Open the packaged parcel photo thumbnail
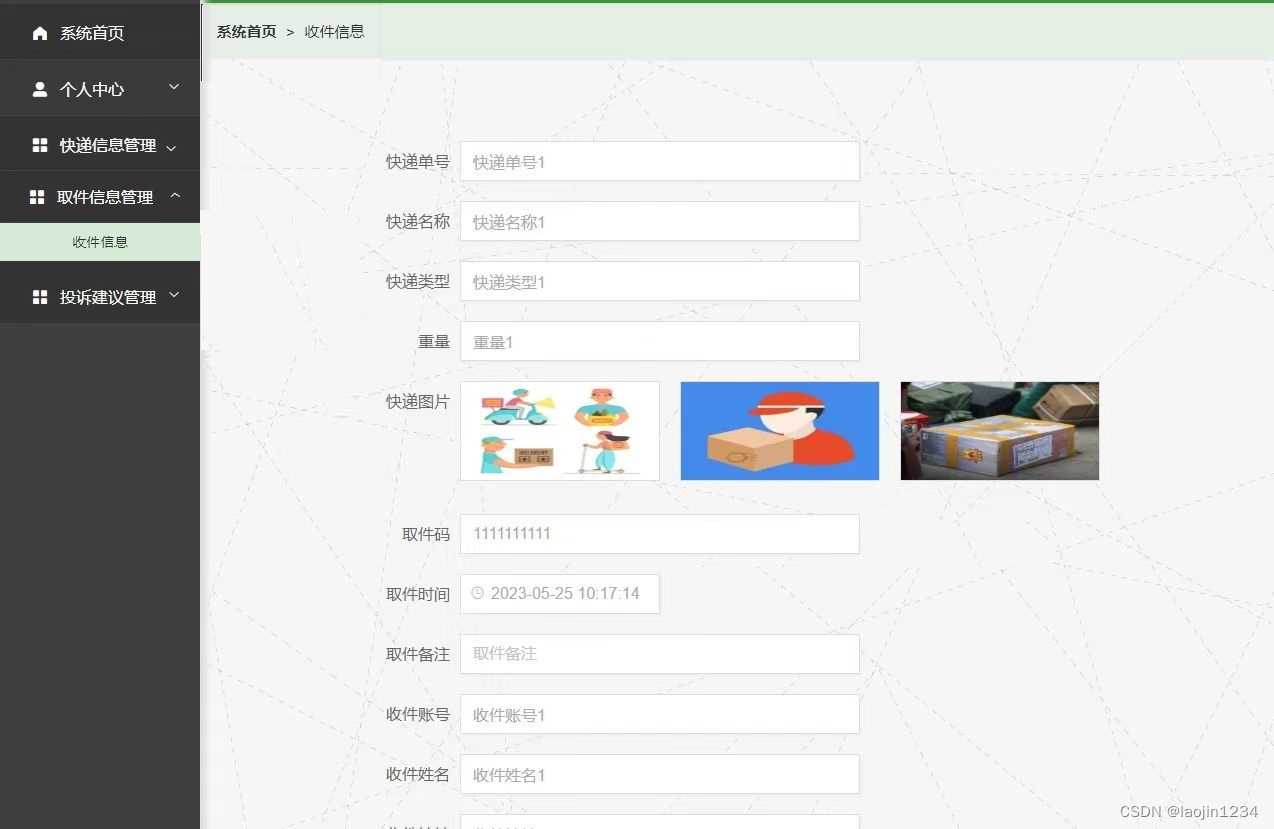The width and height of the screenshot is (1274, 829). click(999, 430)
